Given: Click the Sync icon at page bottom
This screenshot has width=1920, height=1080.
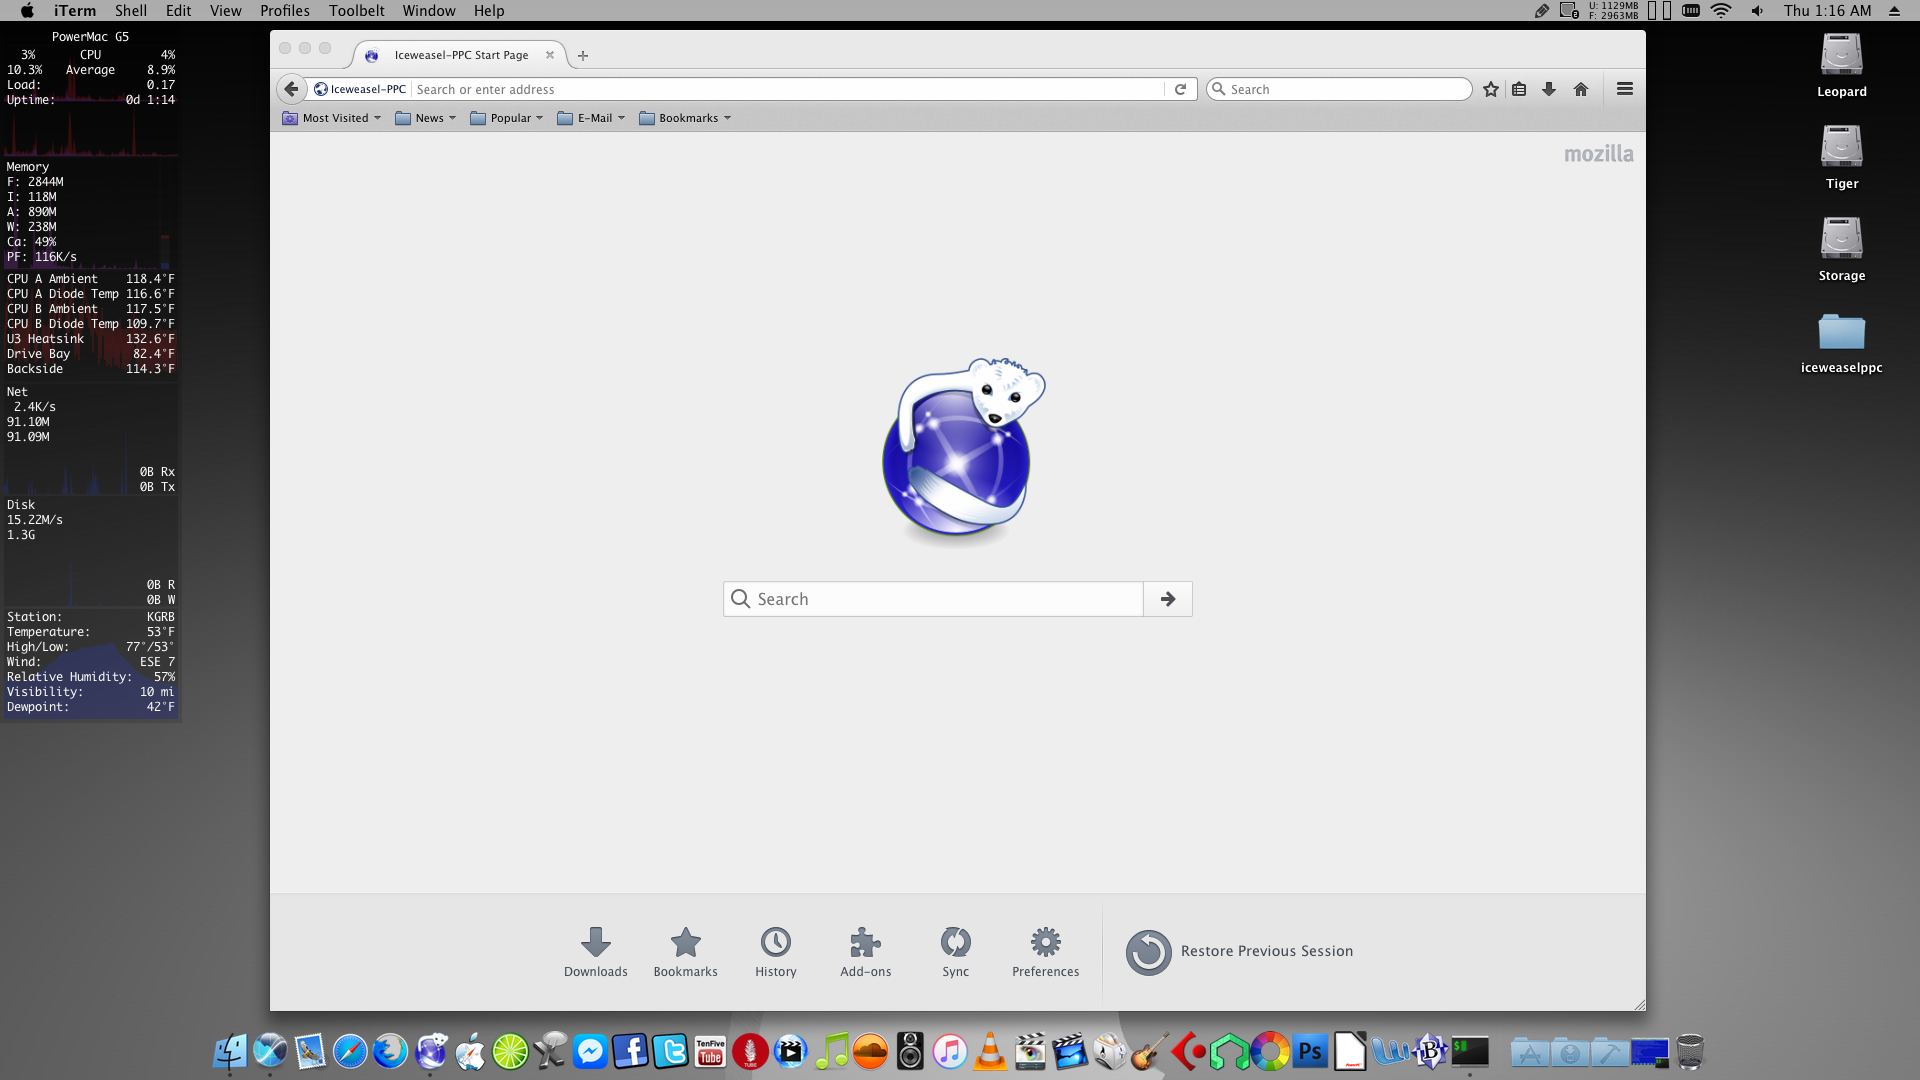Looking at the screenshot, I should point(955,951).
